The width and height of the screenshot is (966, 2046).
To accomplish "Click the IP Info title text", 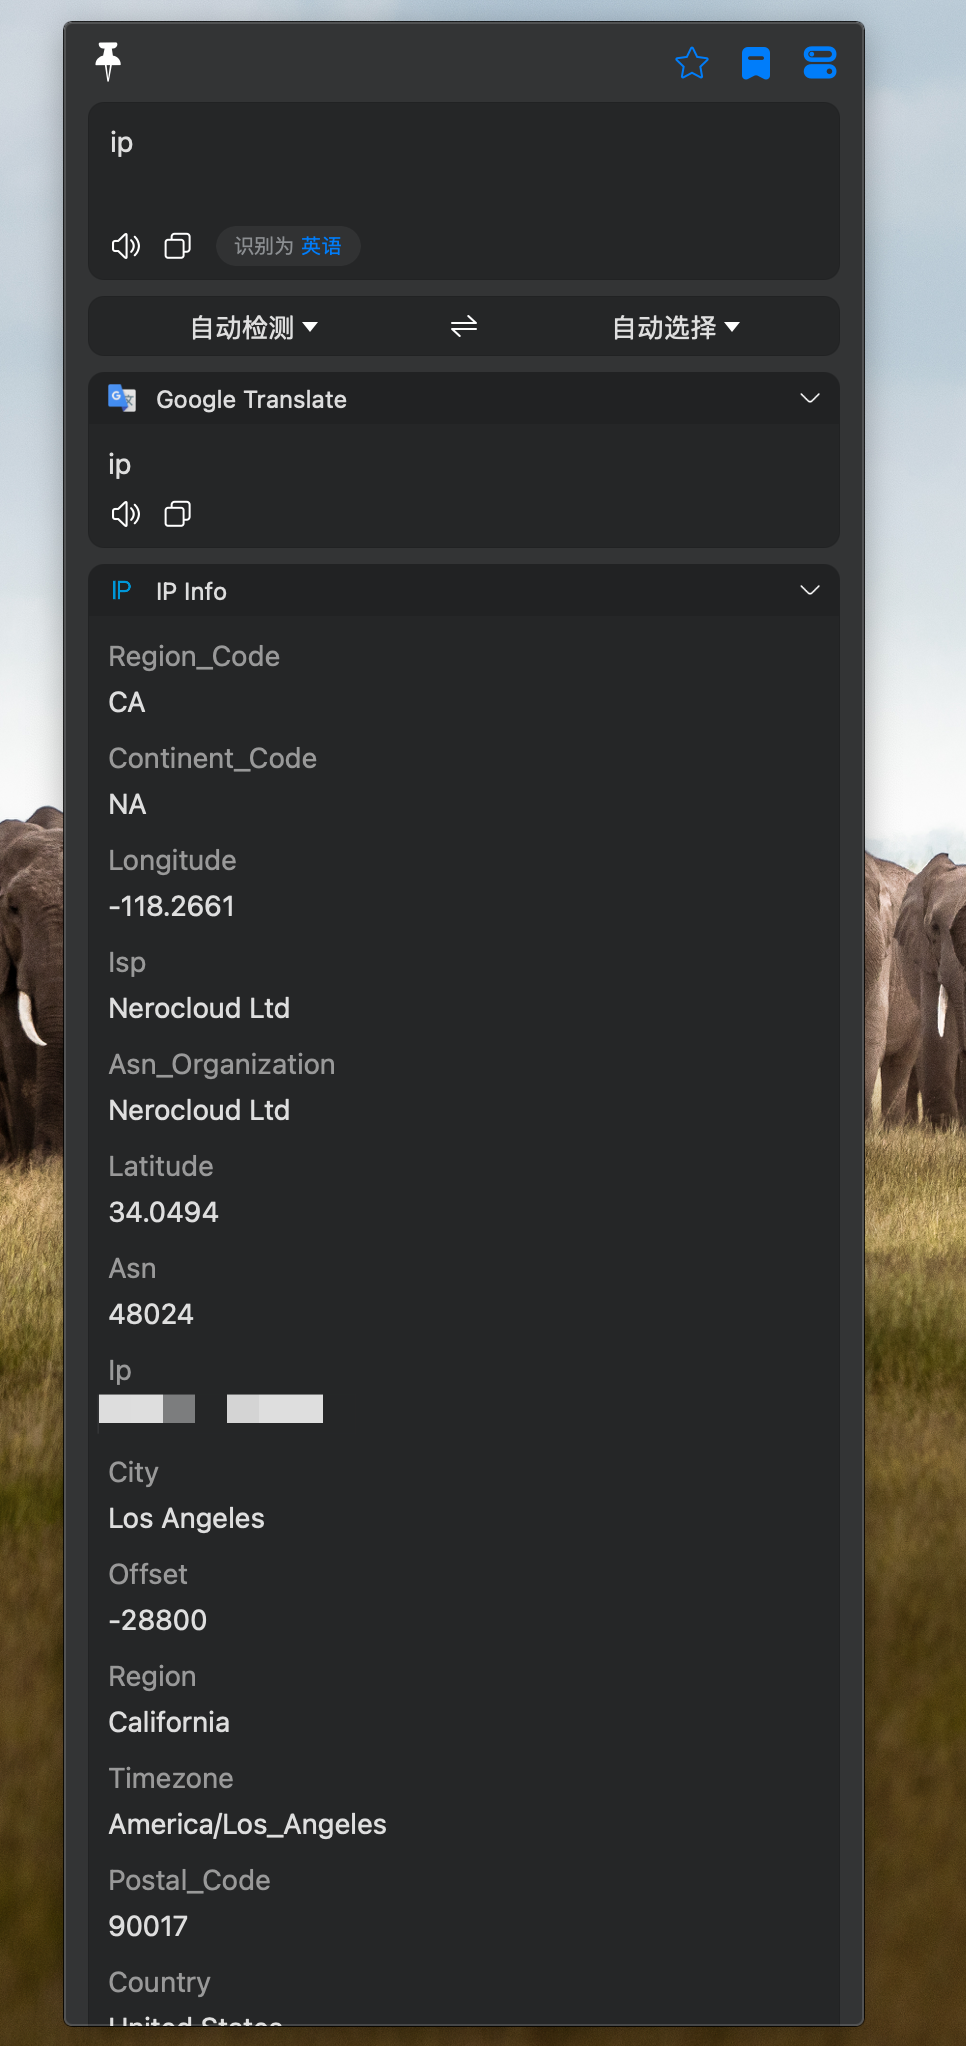I will pos(191,591).
